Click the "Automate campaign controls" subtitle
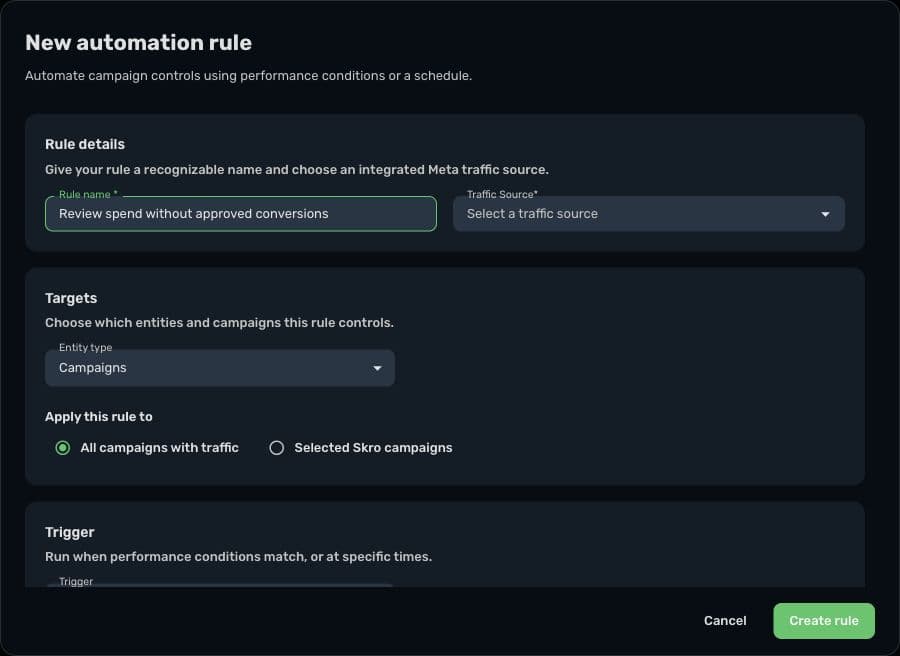The image size is (900, 656). (249, 76)
